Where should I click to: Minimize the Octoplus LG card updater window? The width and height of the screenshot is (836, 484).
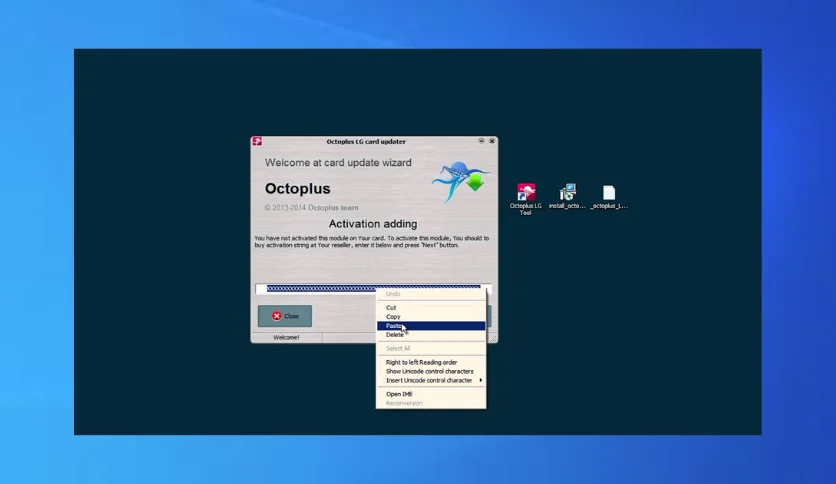(481, 141)
